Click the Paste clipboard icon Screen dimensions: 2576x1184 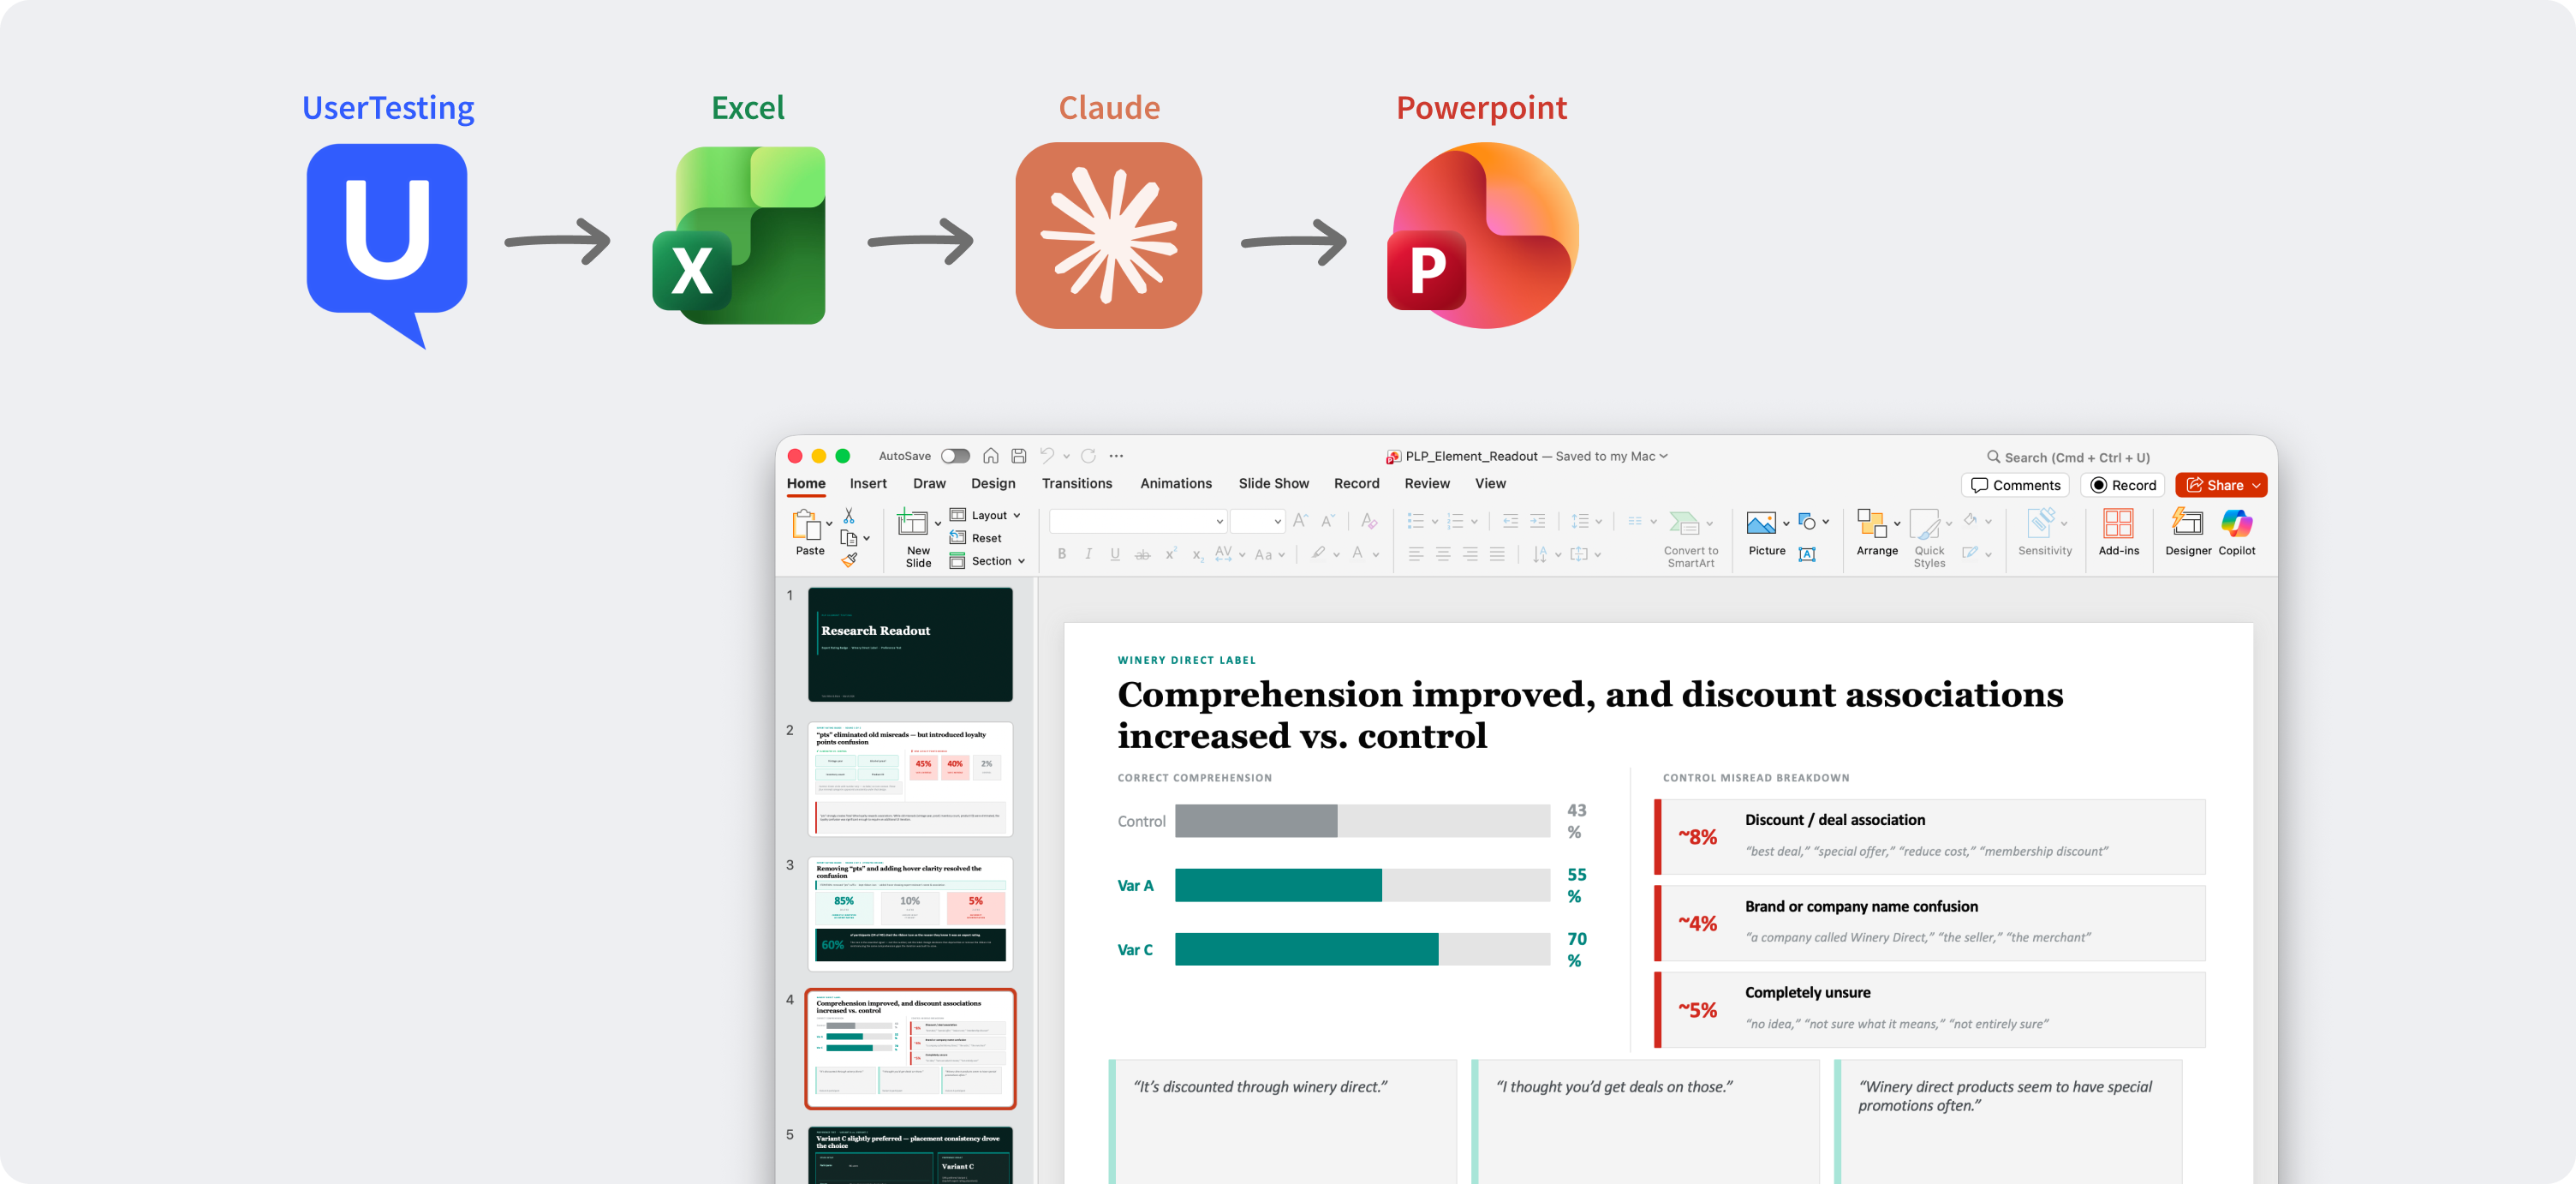pos(806,524)
